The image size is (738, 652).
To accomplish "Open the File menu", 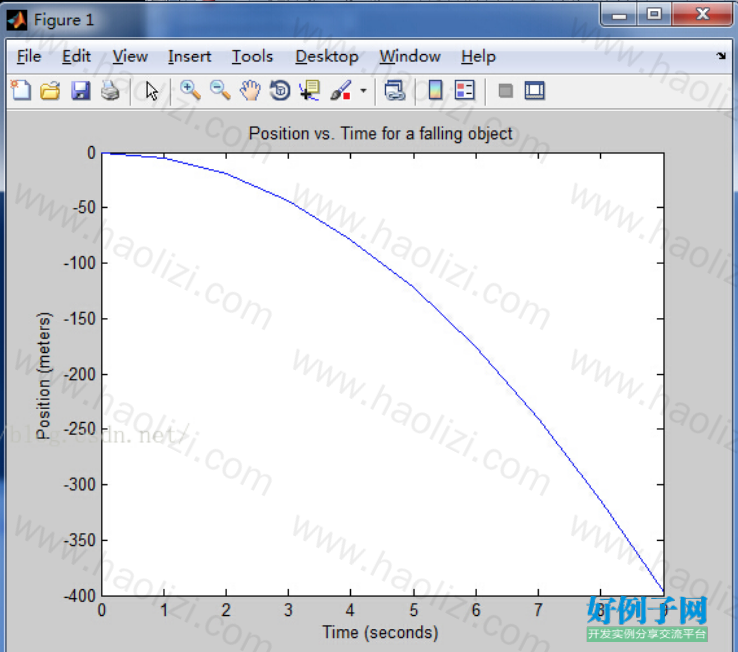I will point(29,56).
